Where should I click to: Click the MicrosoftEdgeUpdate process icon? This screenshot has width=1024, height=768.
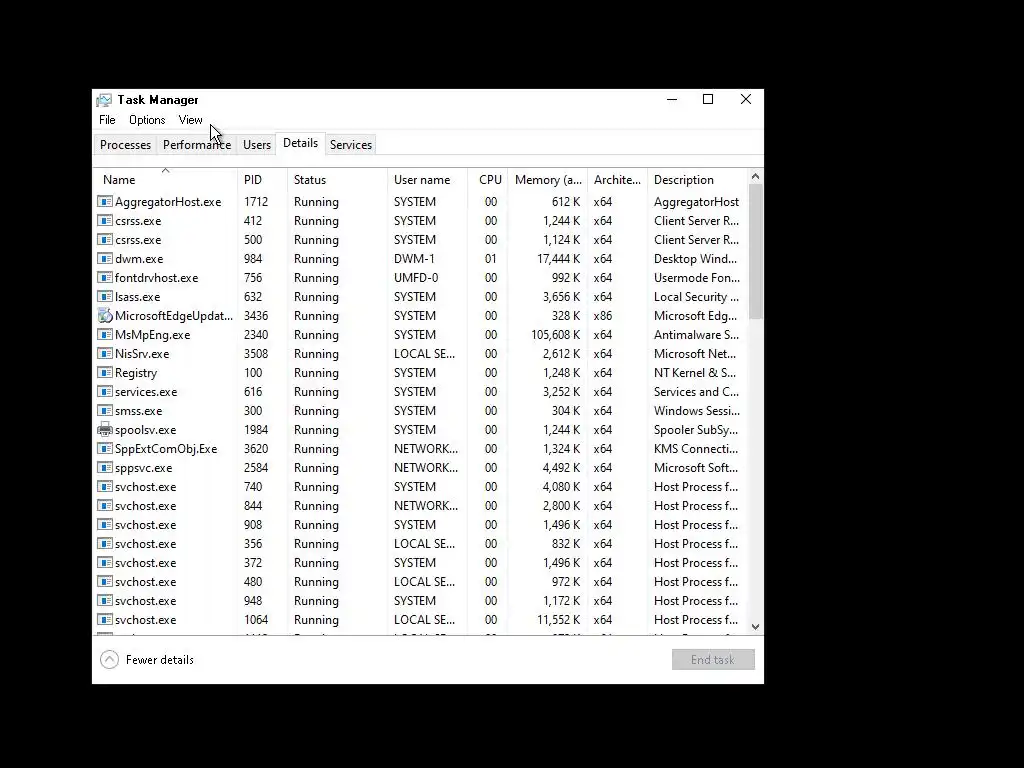[x=104, y=315]
